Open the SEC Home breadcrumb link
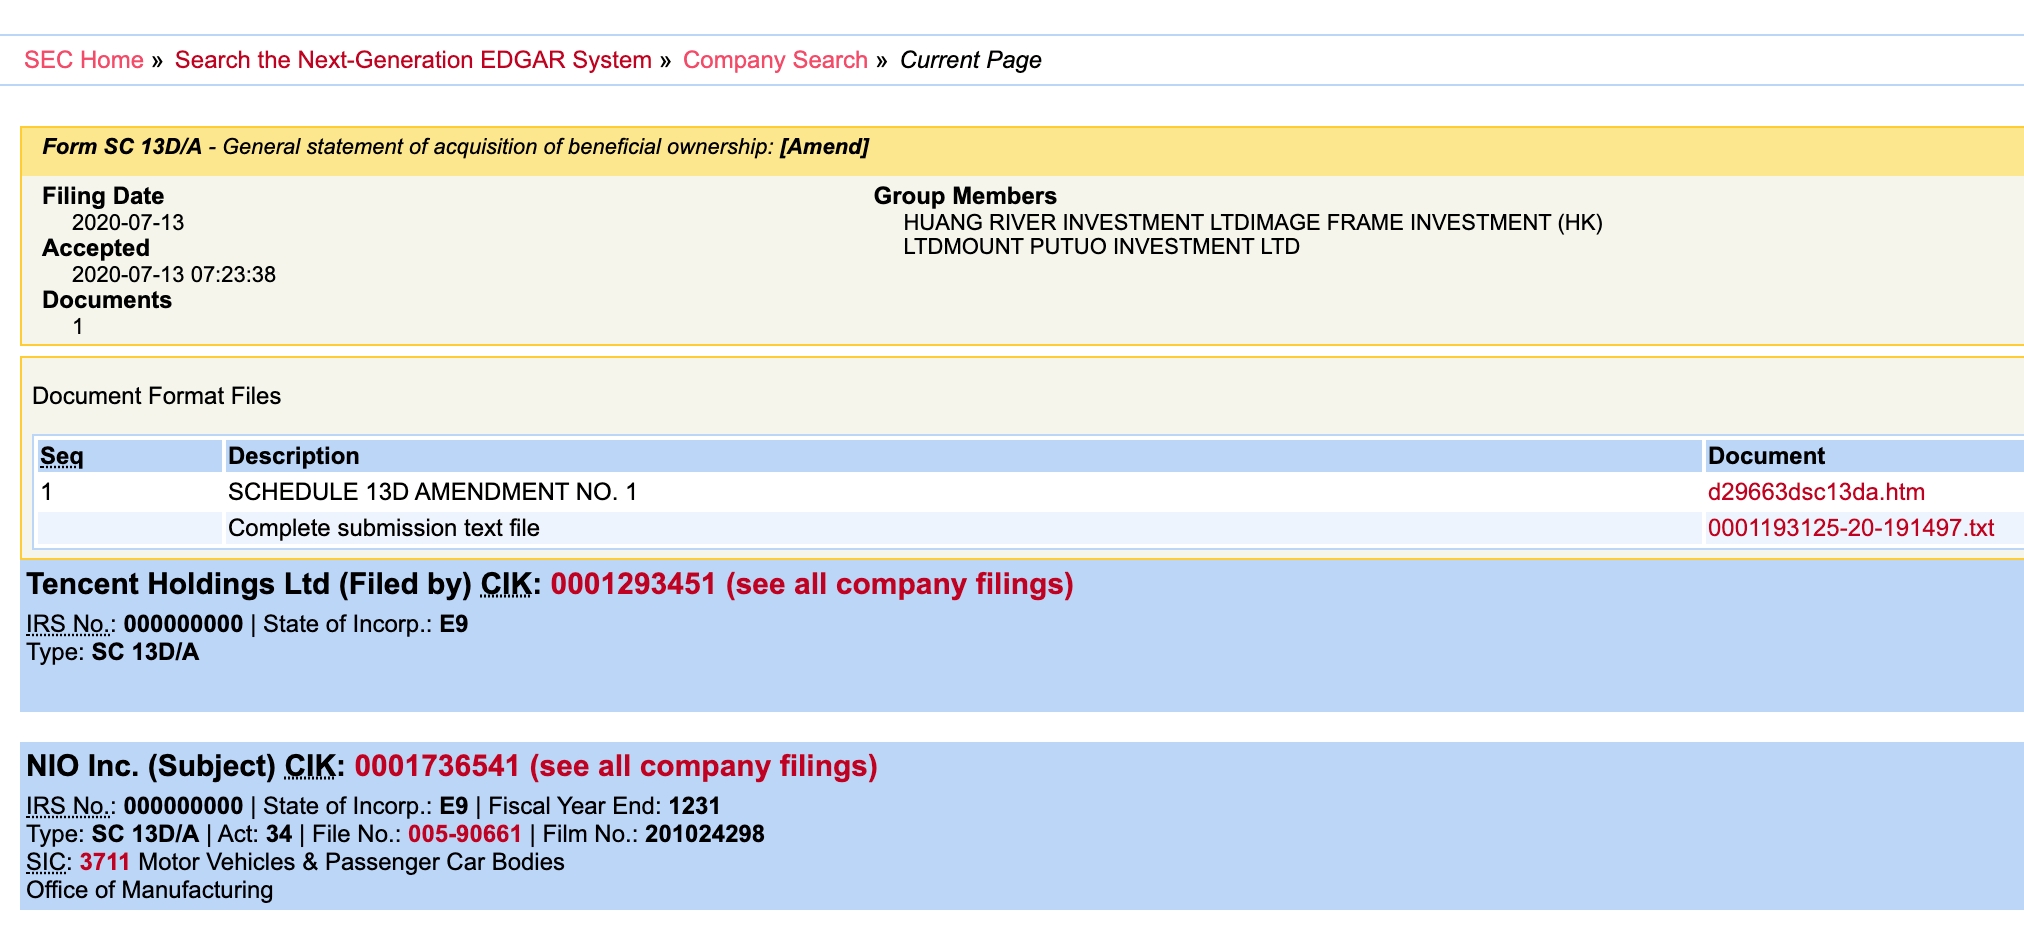This screenshot has height=952, width=2024. 84,60
